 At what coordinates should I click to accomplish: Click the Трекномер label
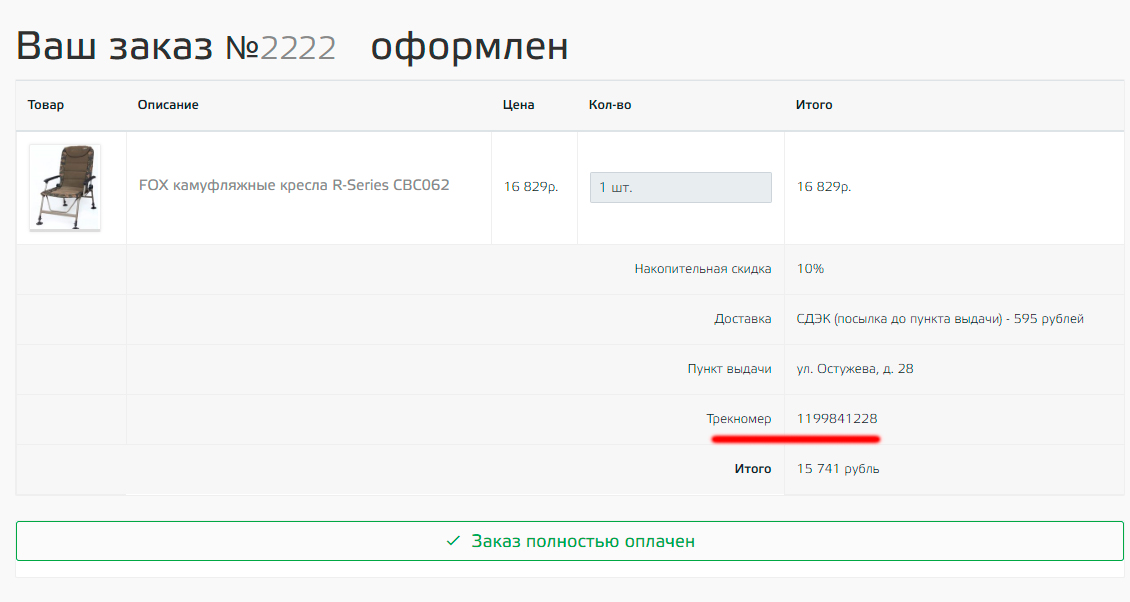point(738,419)
